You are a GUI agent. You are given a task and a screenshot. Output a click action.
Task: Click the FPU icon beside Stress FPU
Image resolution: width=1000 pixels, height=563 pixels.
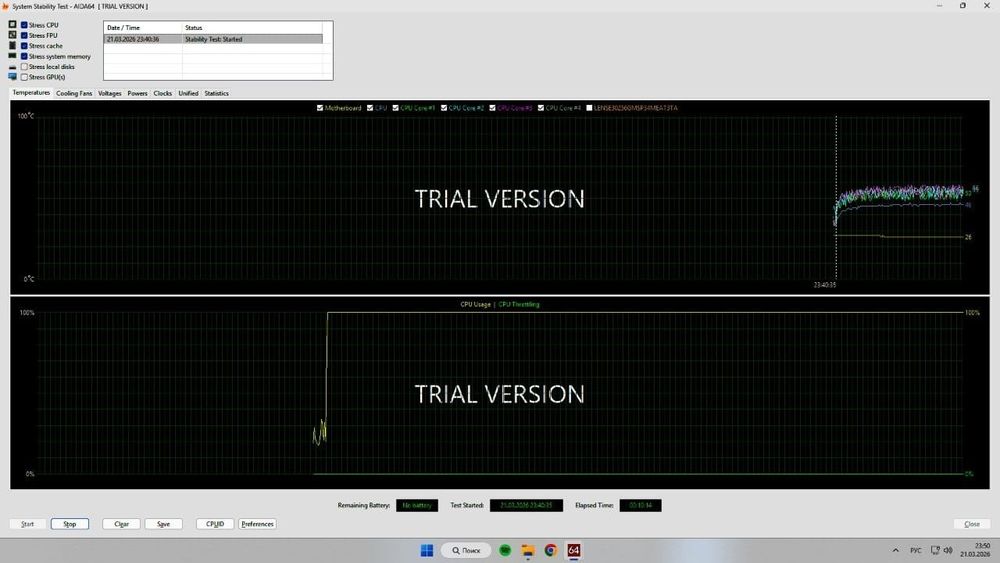(12, 34)
